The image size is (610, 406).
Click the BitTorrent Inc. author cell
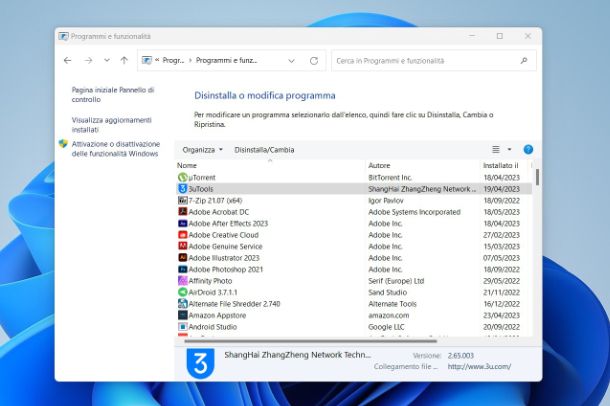tap(390, 177)
